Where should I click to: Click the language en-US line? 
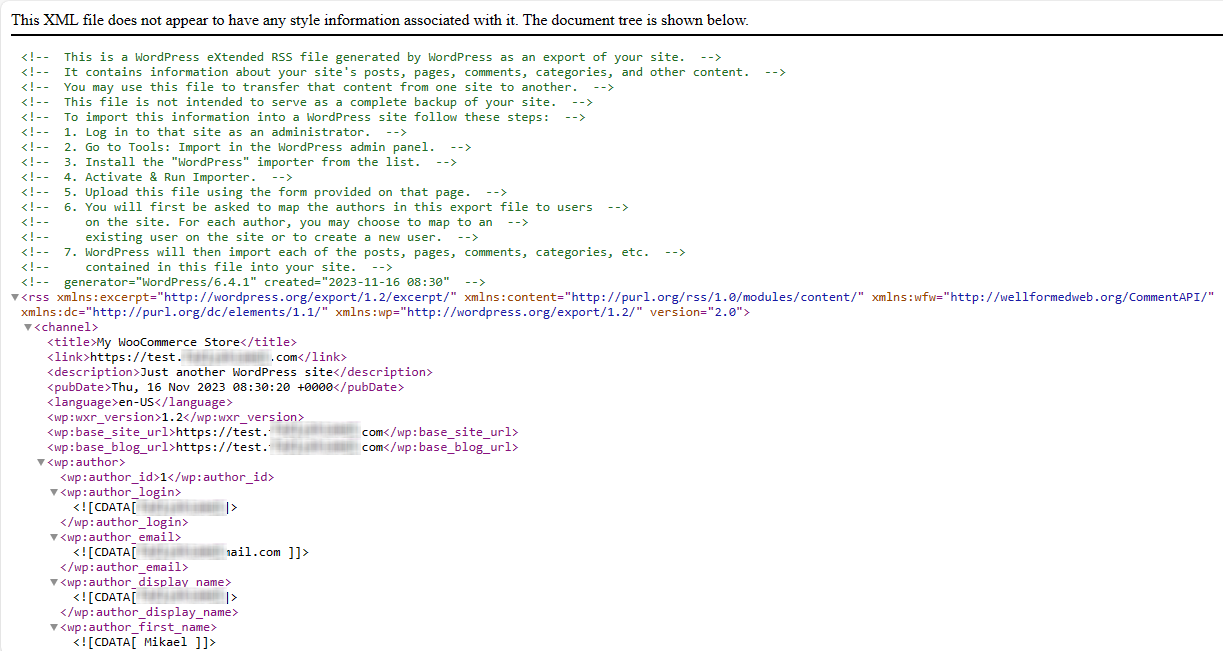point(139,402)
